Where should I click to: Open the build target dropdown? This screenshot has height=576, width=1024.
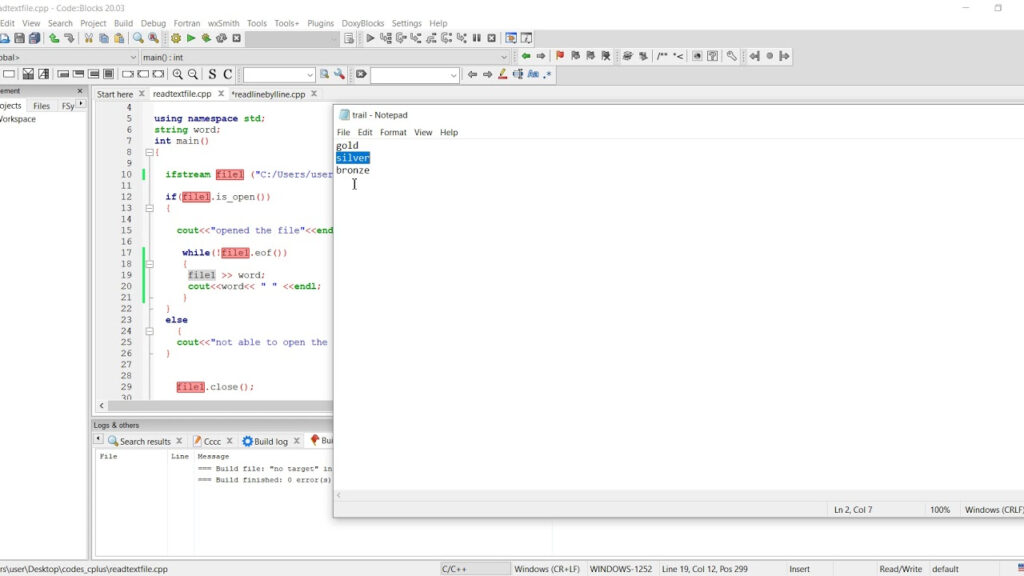point(293,39)
